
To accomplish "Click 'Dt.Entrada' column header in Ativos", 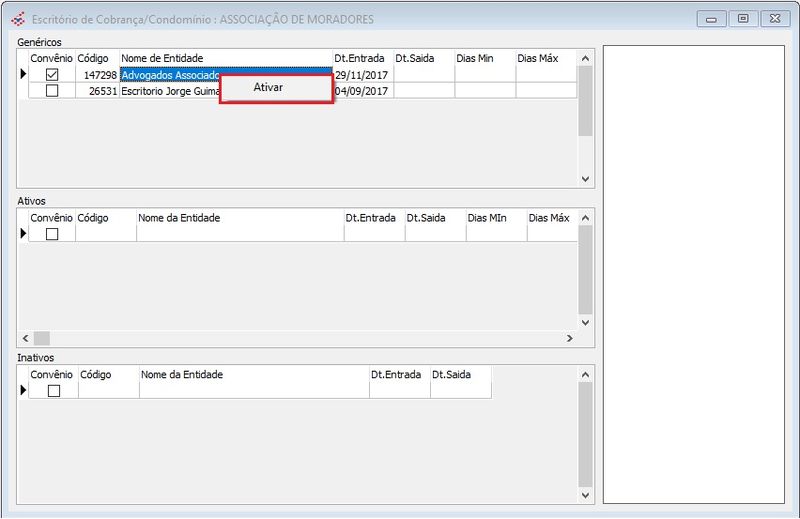I will 373,218.
